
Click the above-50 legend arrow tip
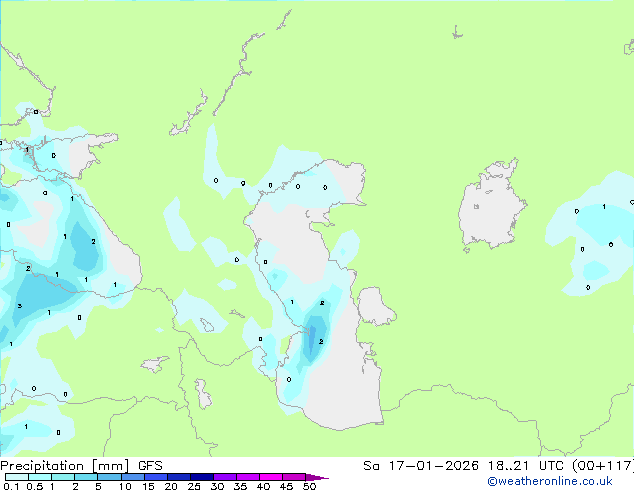[317, 477]
